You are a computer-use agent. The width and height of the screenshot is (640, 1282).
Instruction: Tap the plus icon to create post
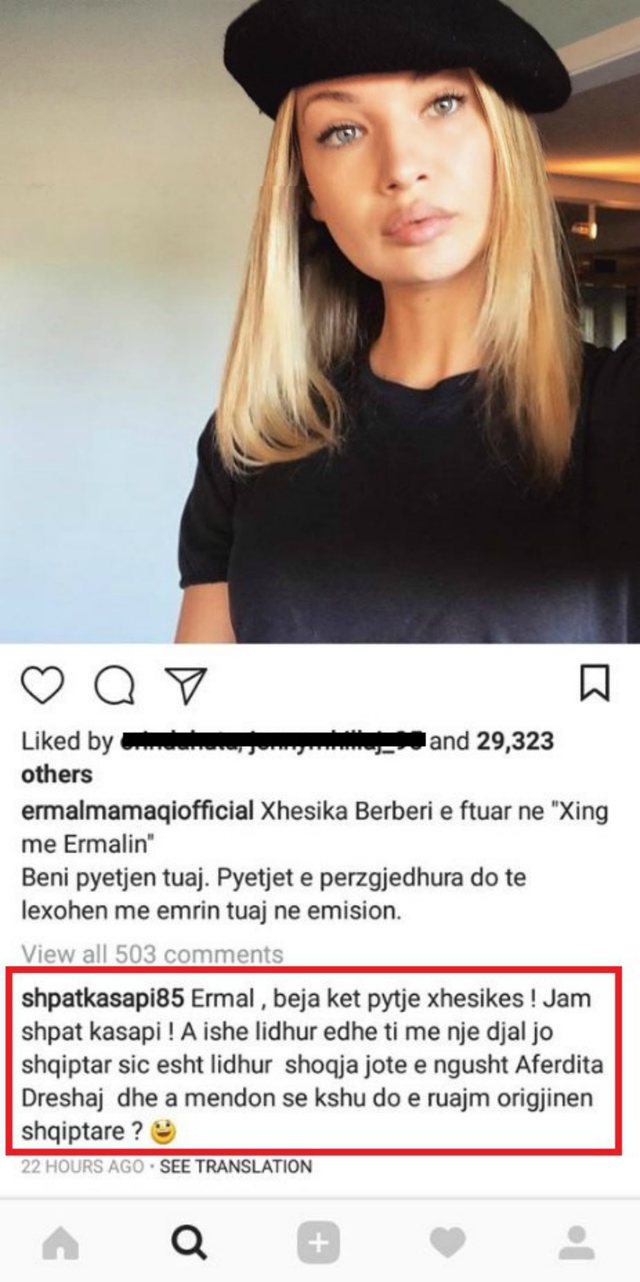coord(318,1243)
